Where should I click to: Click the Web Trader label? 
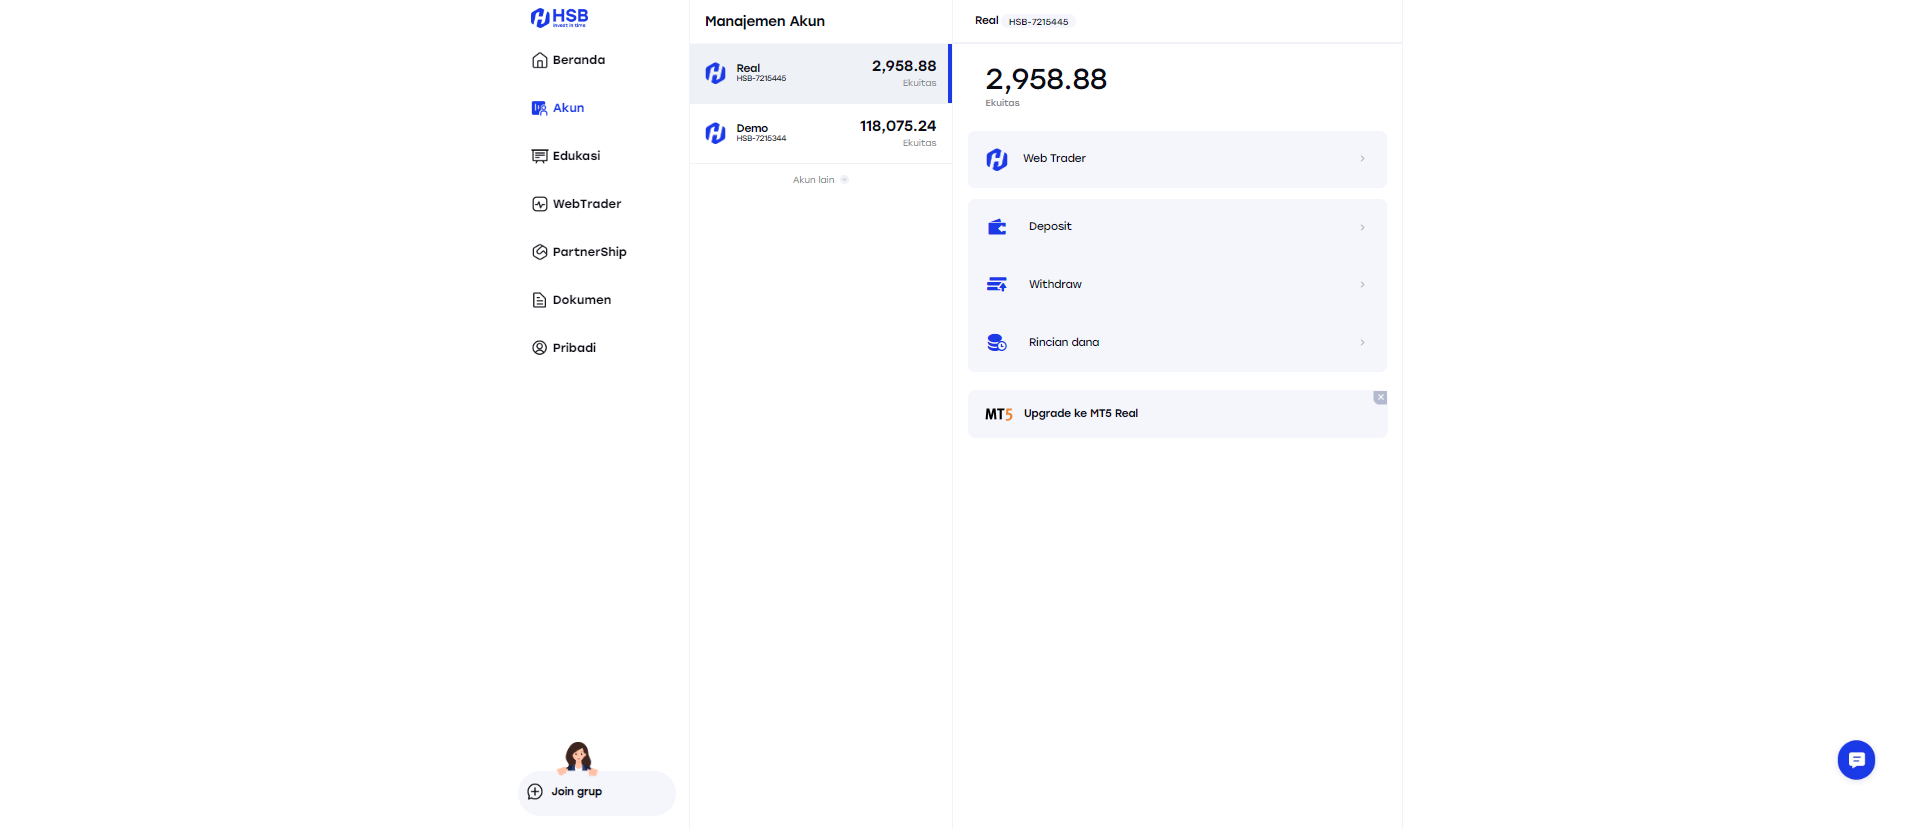pos(1054,159)
